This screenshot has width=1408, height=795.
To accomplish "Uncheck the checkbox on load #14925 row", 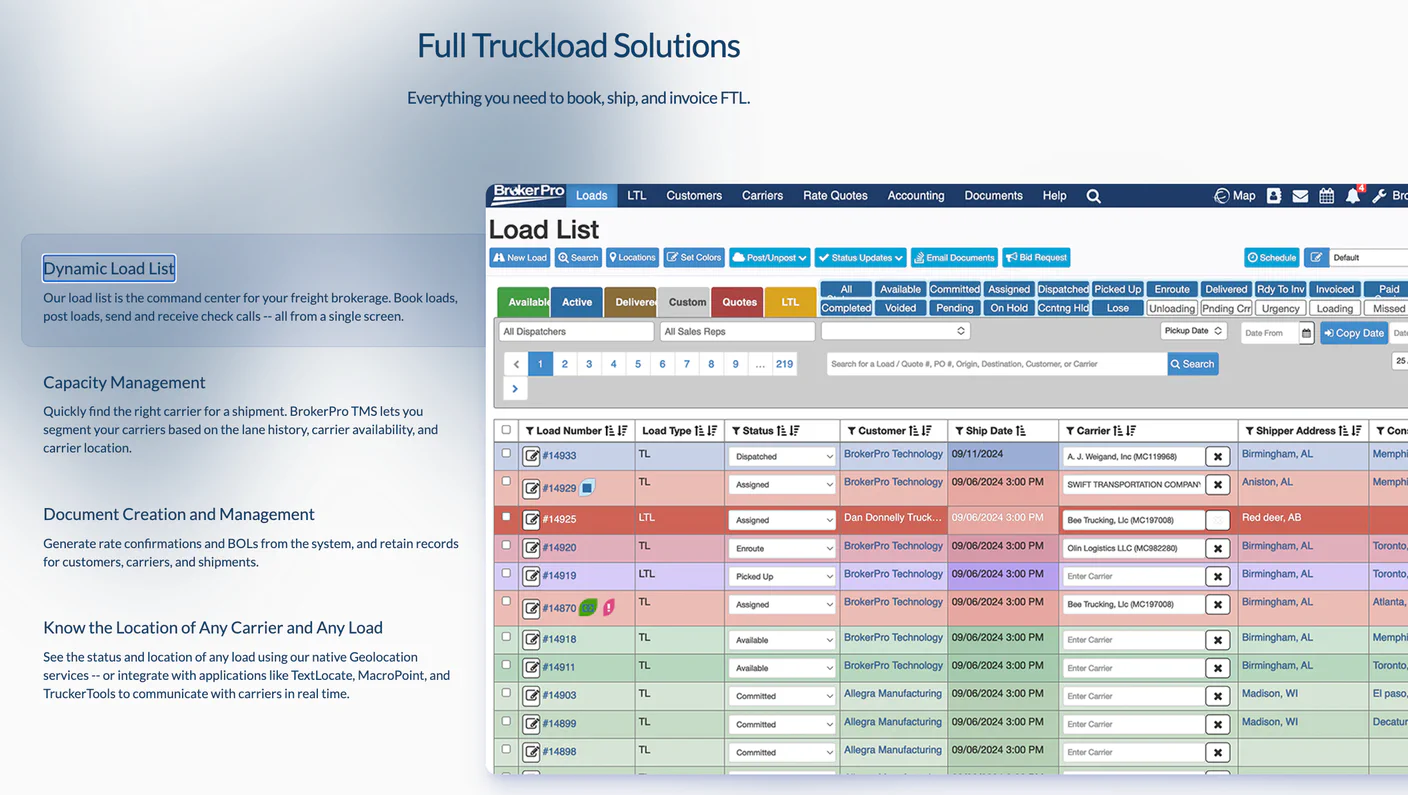I will (x=505, y=519).
